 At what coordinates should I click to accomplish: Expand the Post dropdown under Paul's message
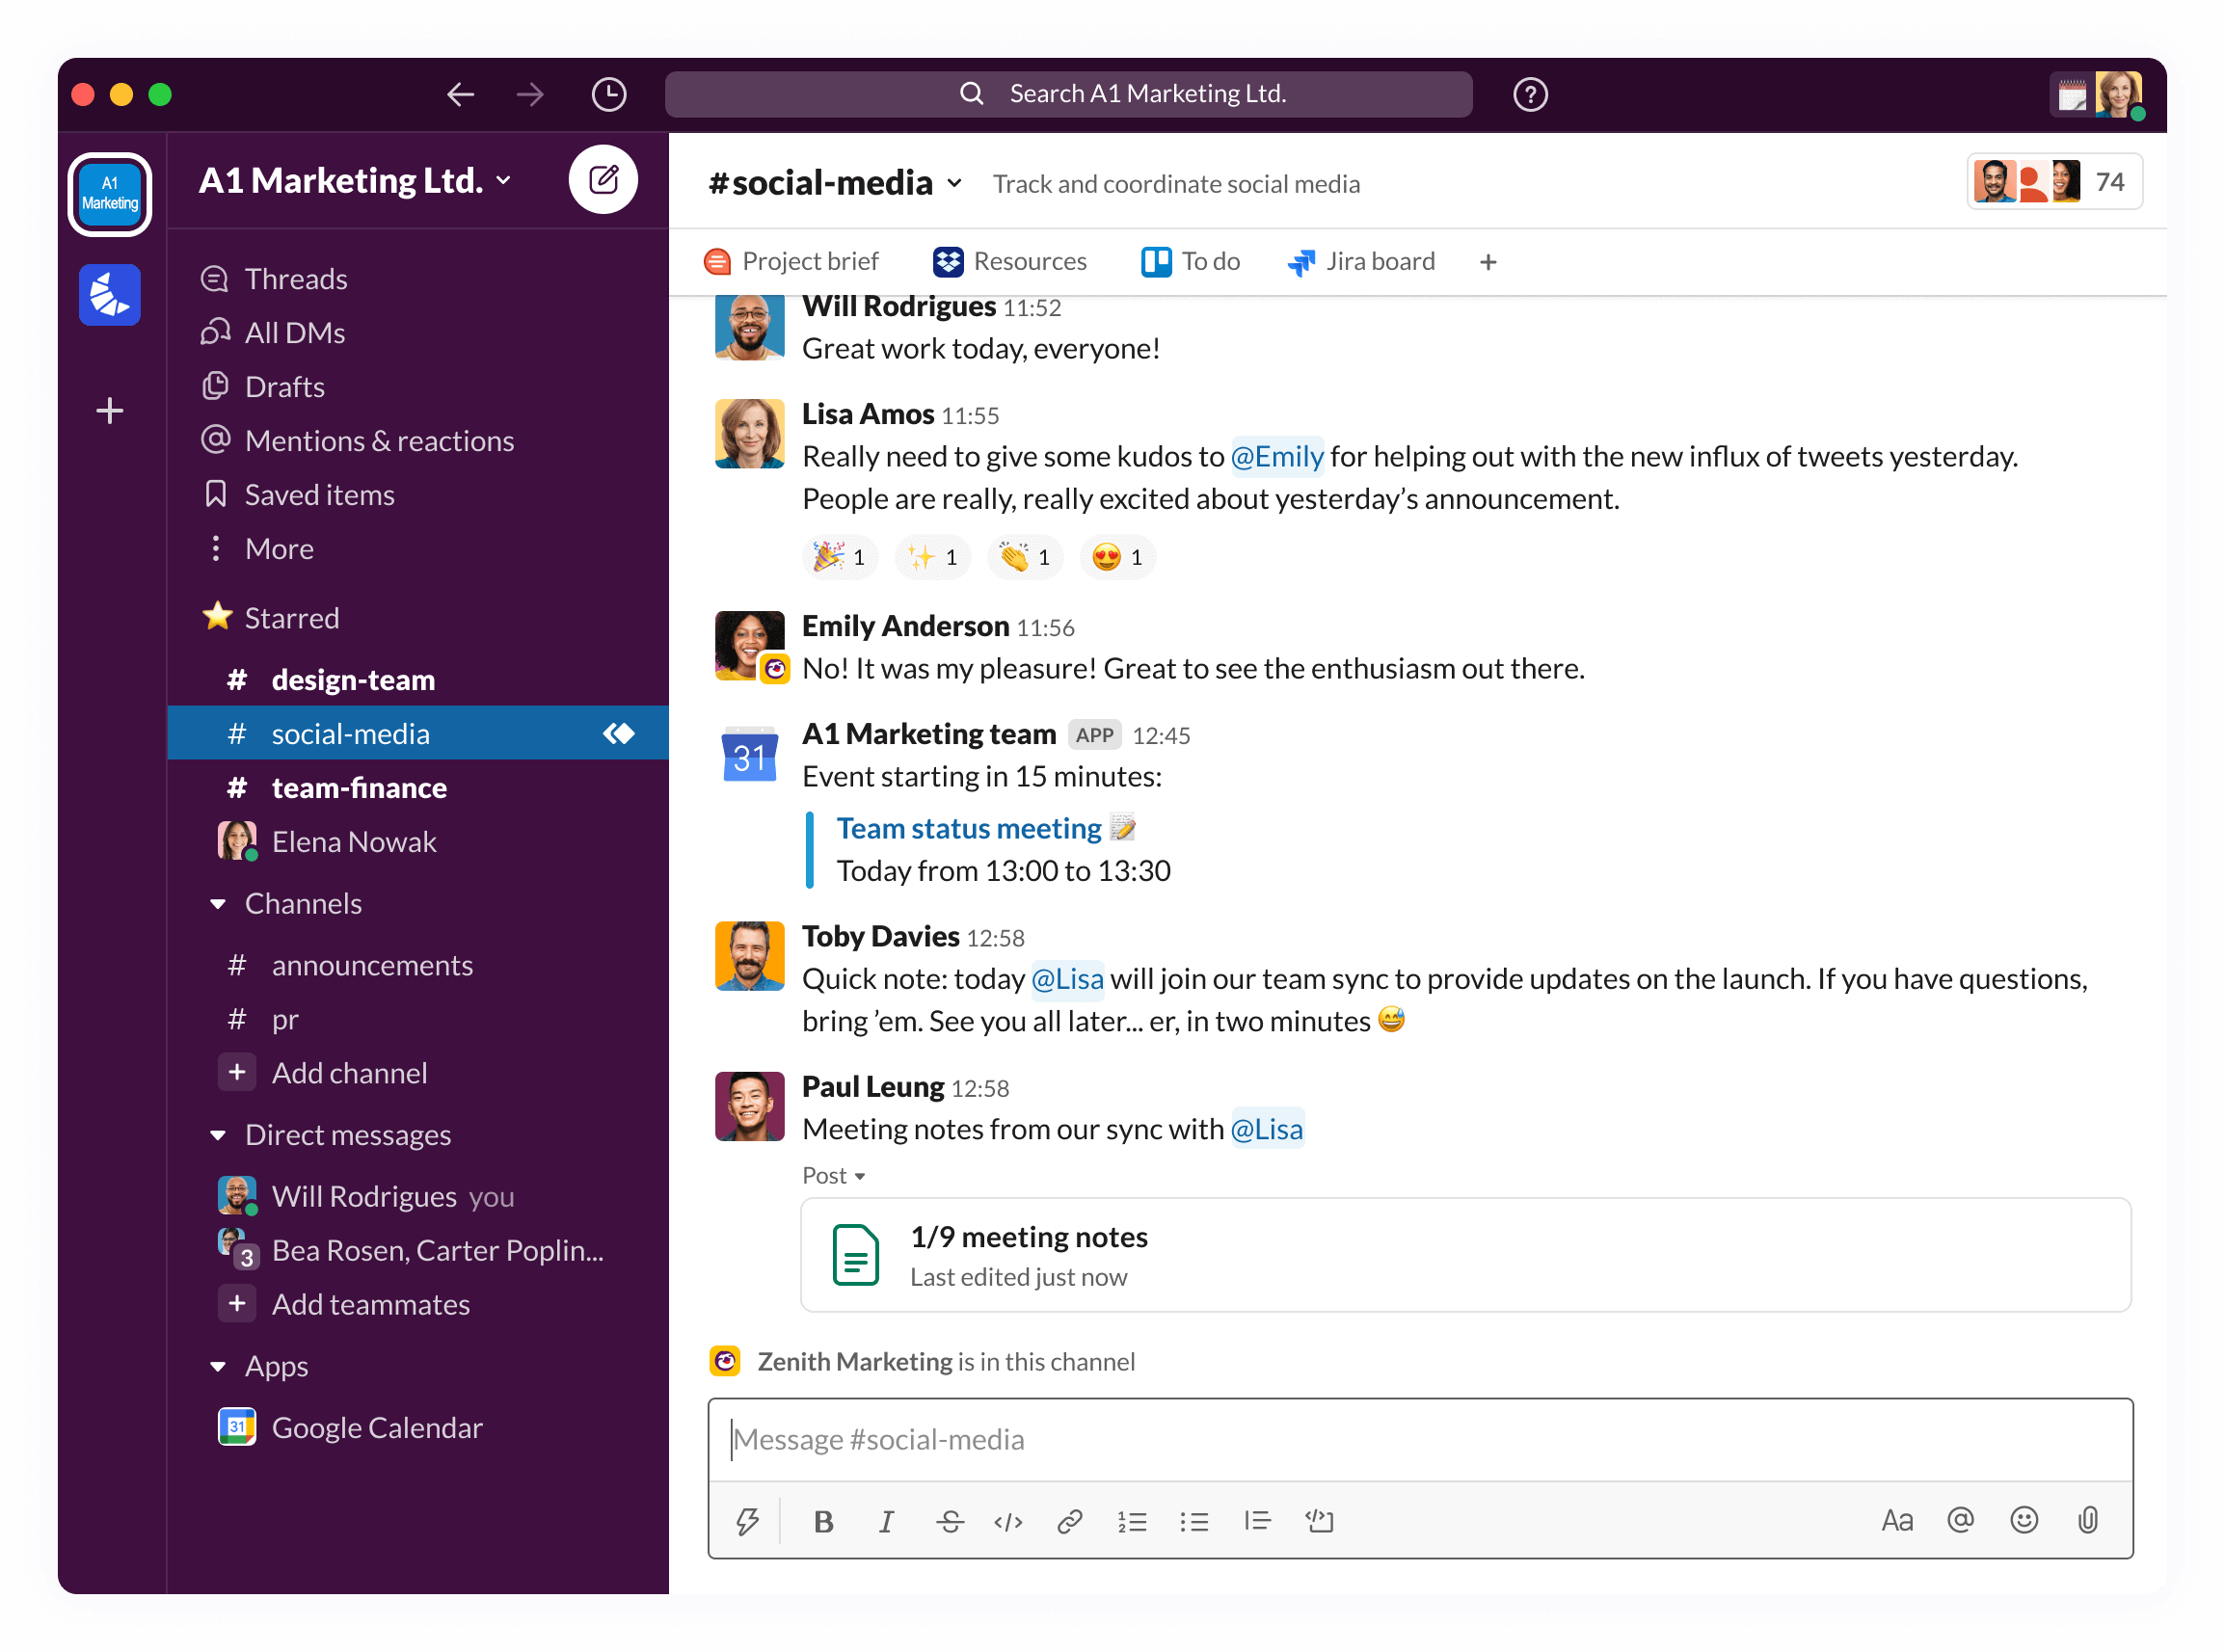[834, 1175]
